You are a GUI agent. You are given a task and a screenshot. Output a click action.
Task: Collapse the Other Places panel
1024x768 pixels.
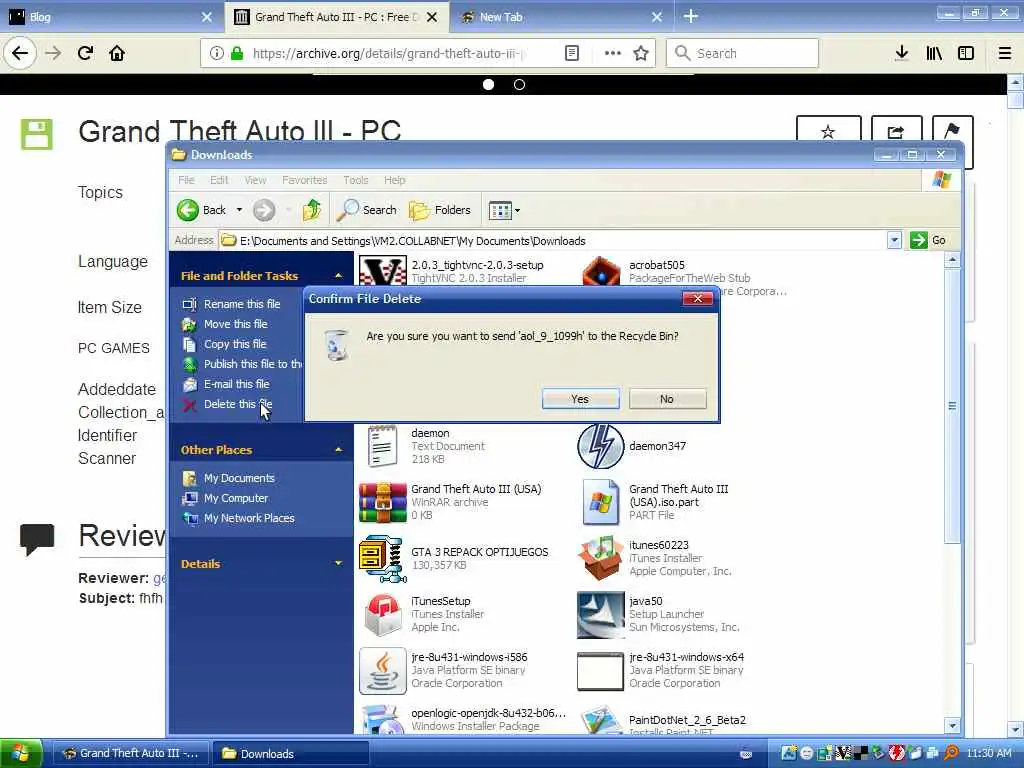338,449
